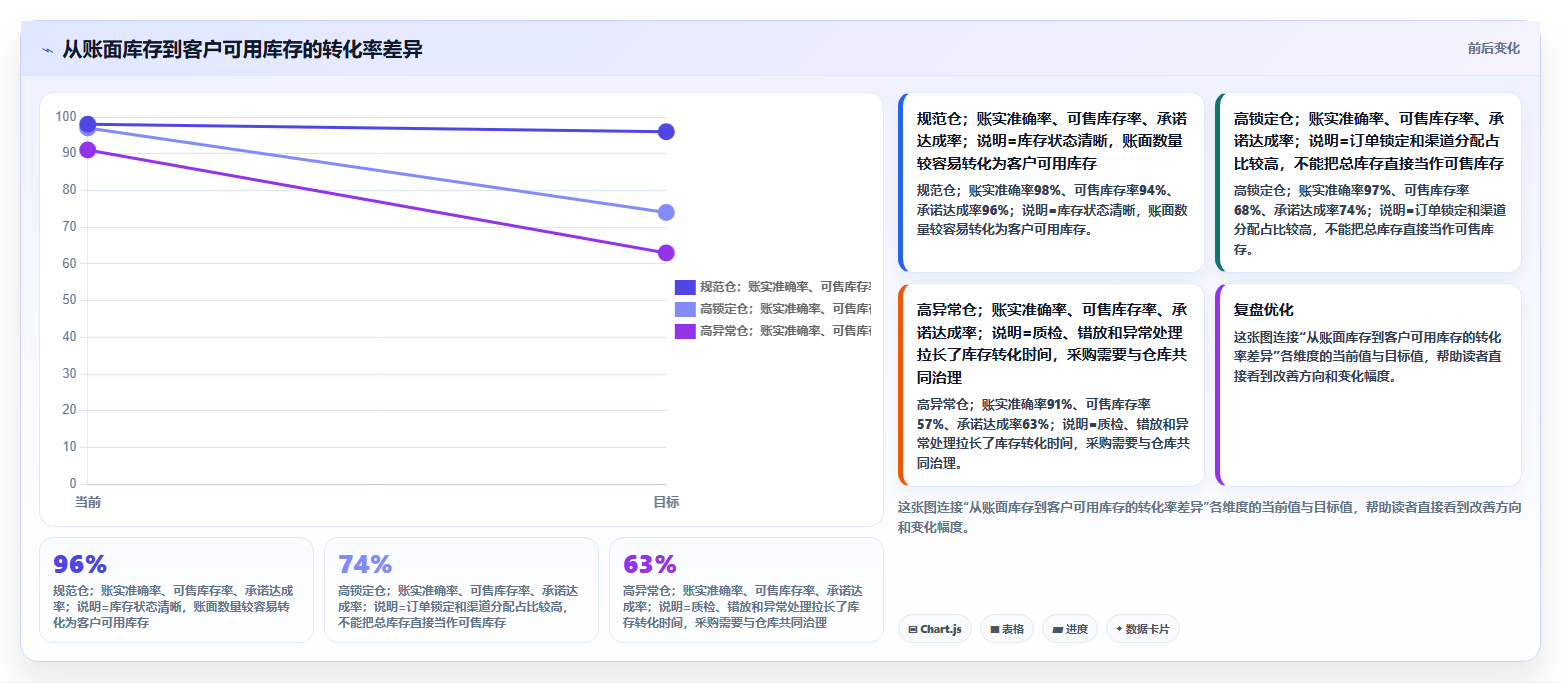Click the dark blue 规范仓 legend swatch
Viewport: 1561px width, 683px height.
[685, 287]
